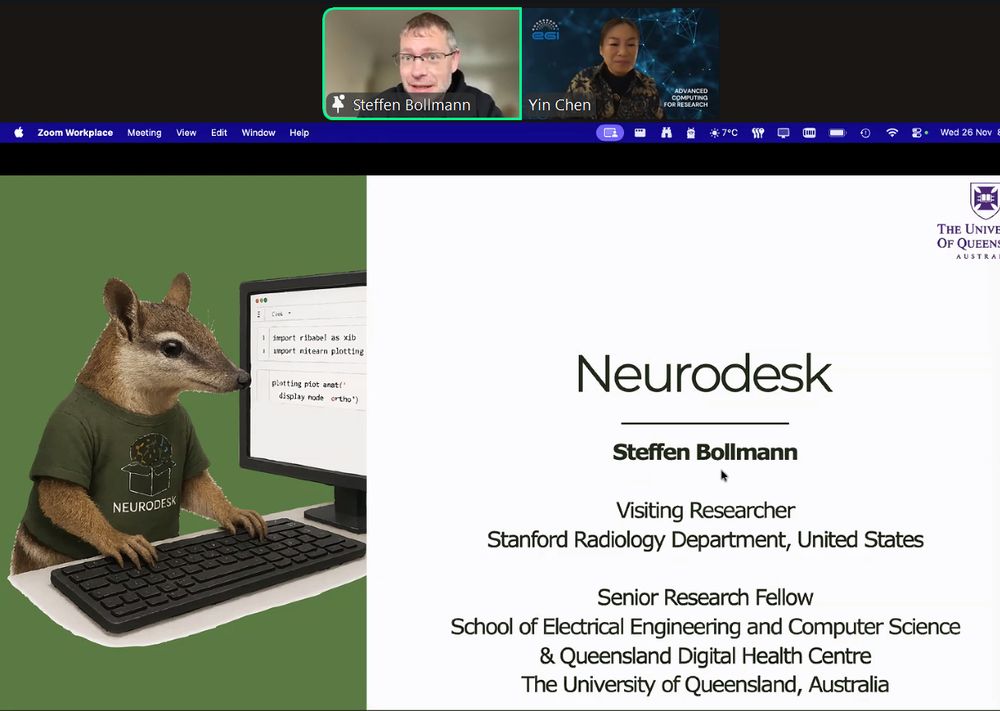The width and height of the screenshot is (1000, 711).
Task: Click the three-forks menu bar icon
Action: (758, 133)
